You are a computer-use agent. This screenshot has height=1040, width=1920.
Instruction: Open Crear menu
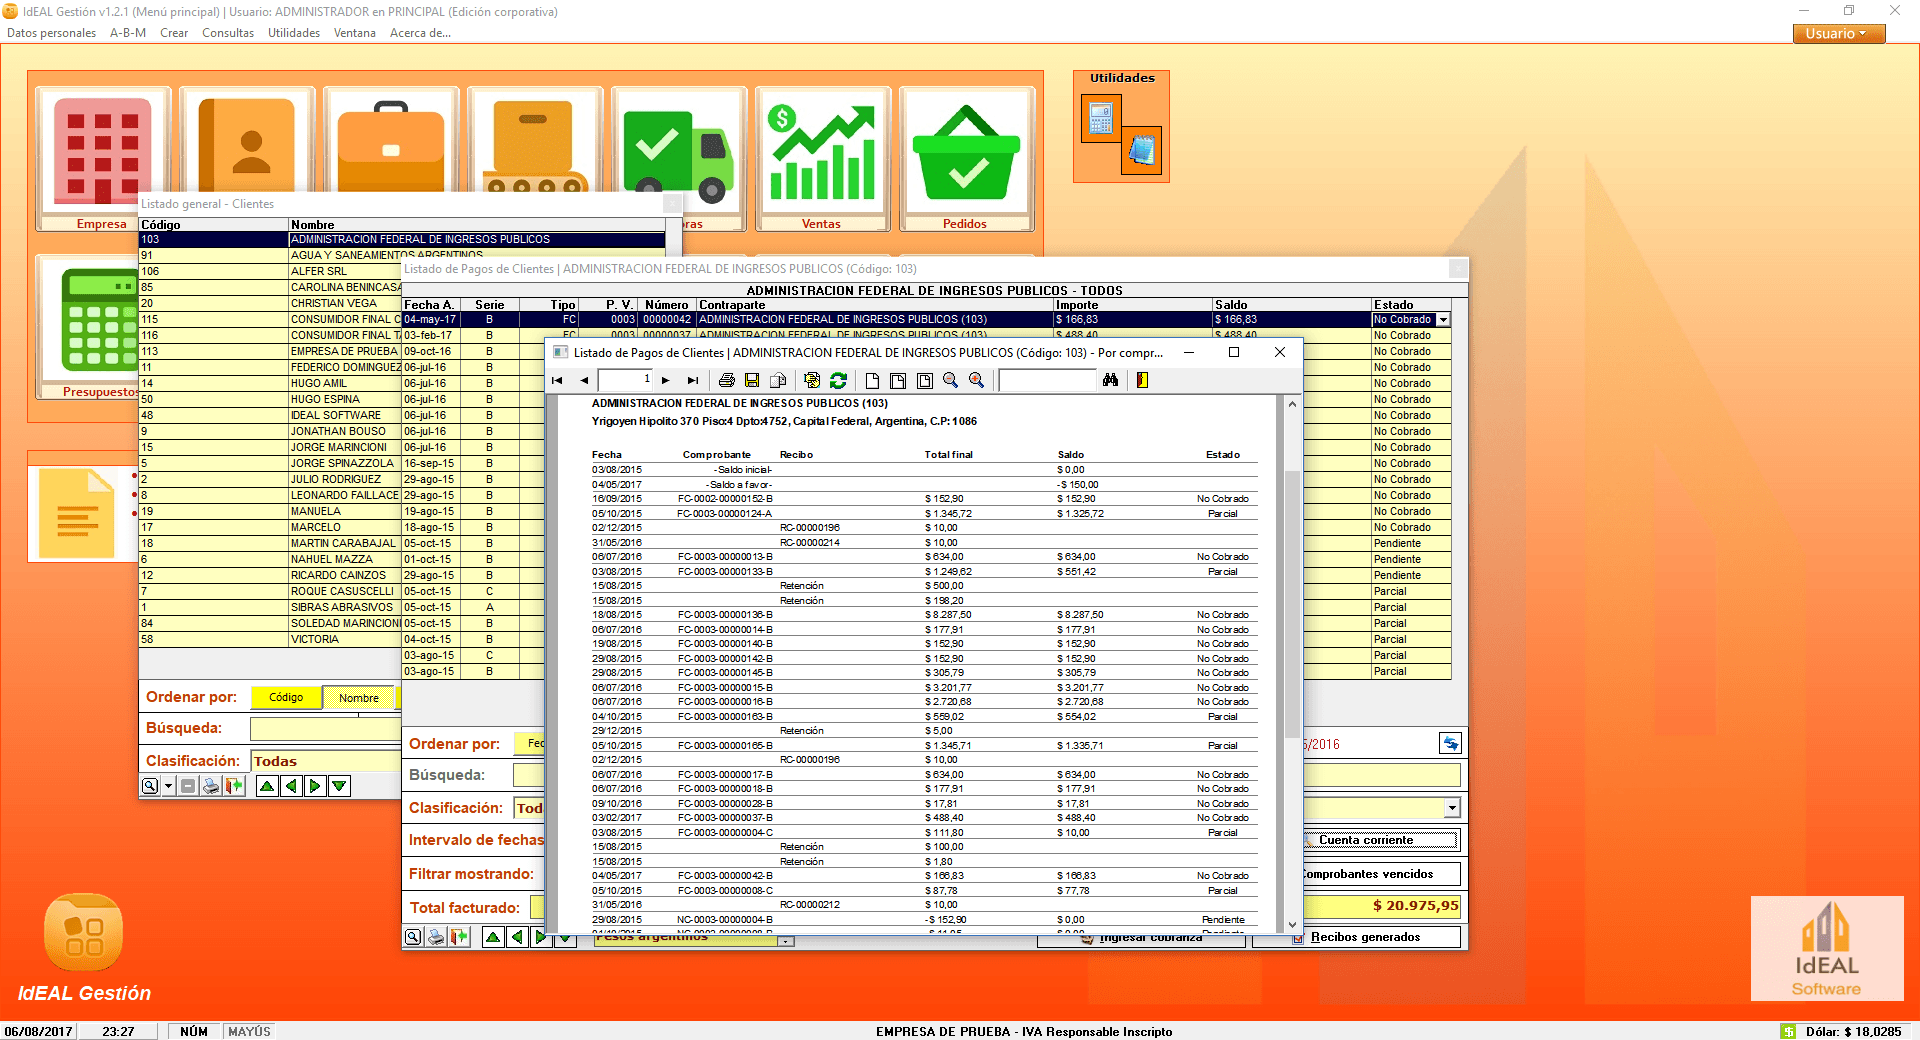[174, 33]
